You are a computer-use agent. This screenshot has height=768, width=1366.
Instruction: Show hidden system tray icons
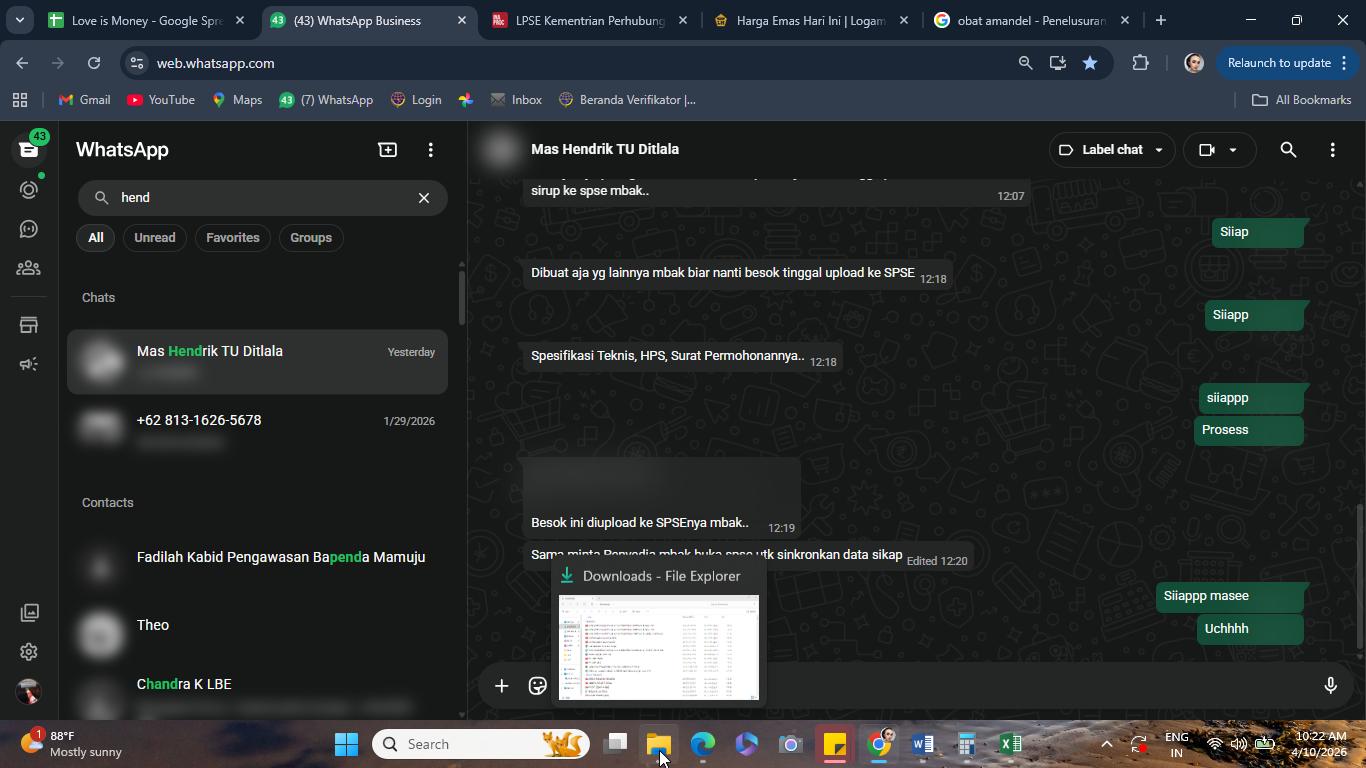[x=1106, y=744]
